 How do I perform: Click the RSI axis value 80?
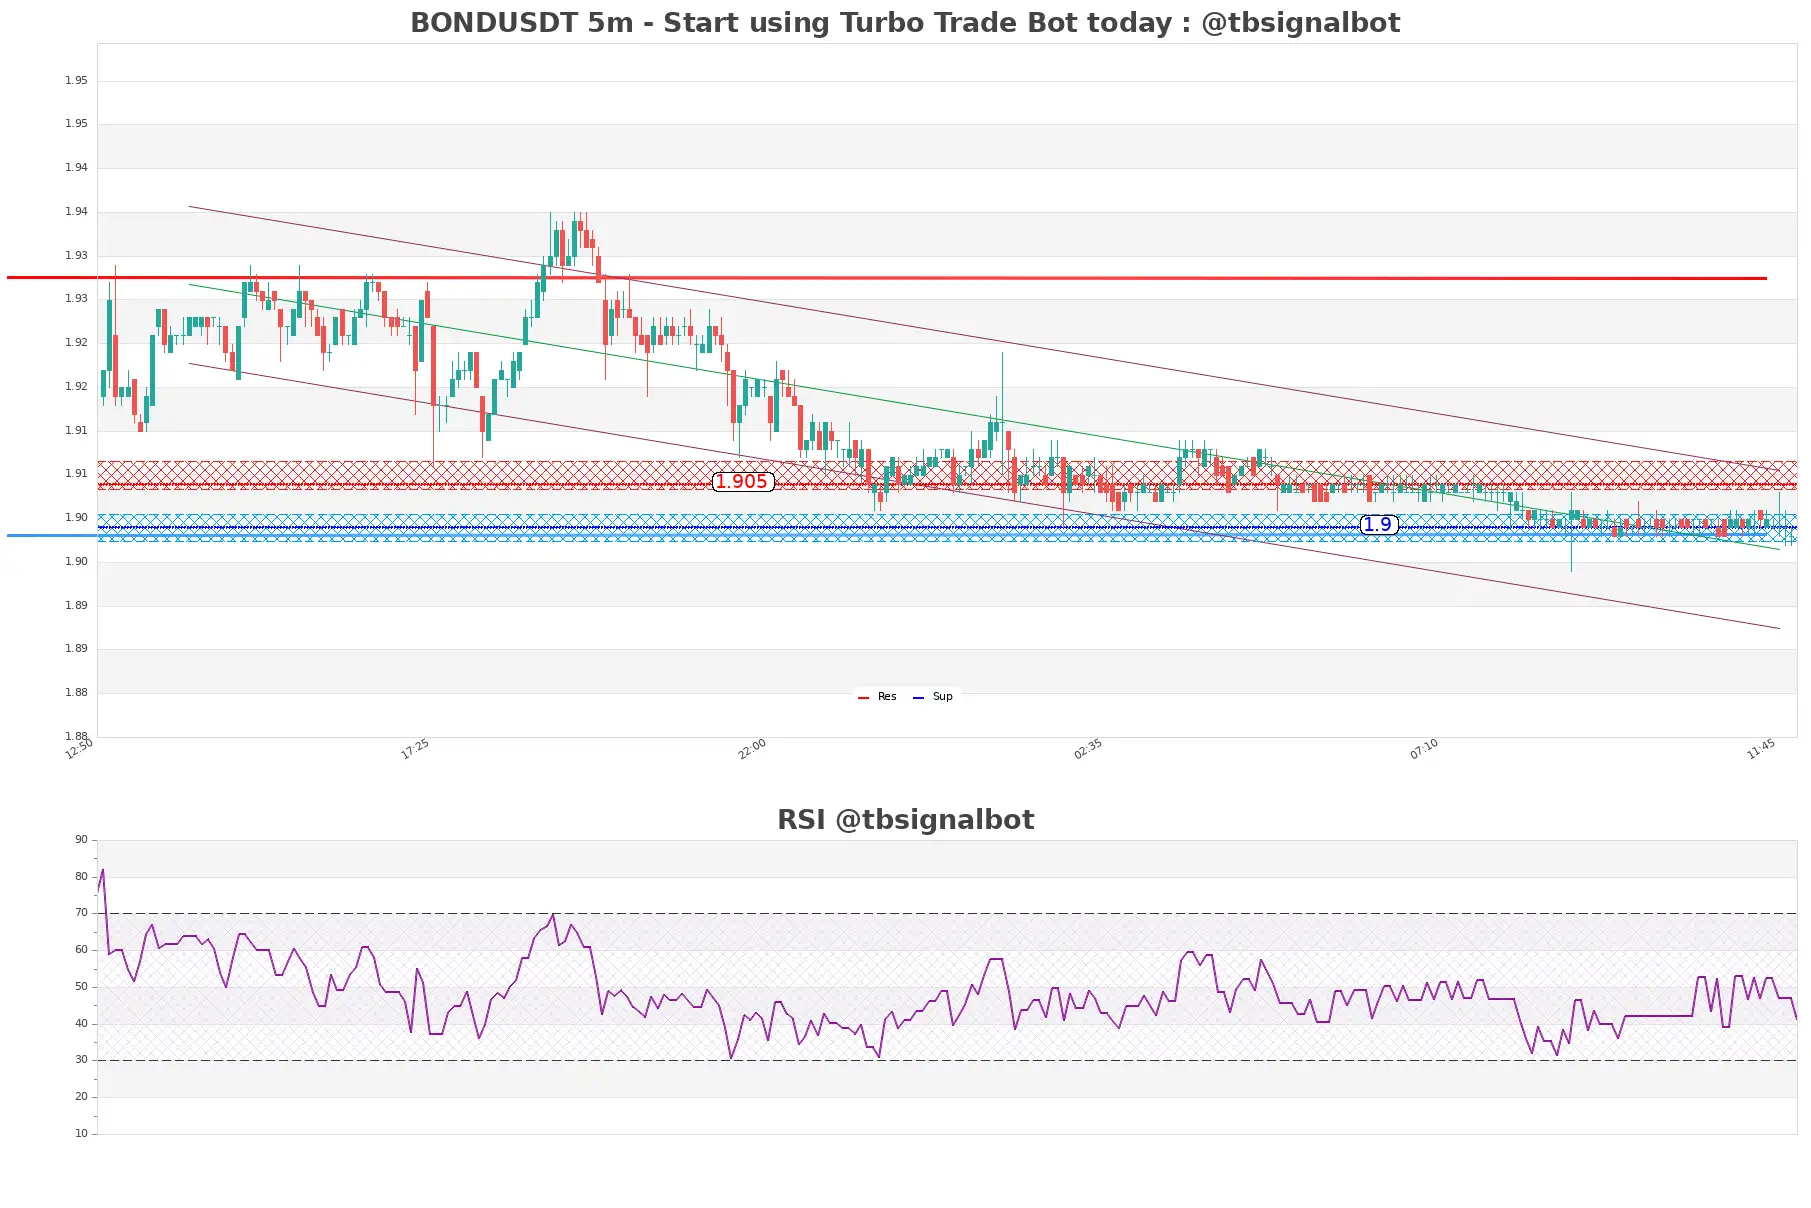coord(81,877)
